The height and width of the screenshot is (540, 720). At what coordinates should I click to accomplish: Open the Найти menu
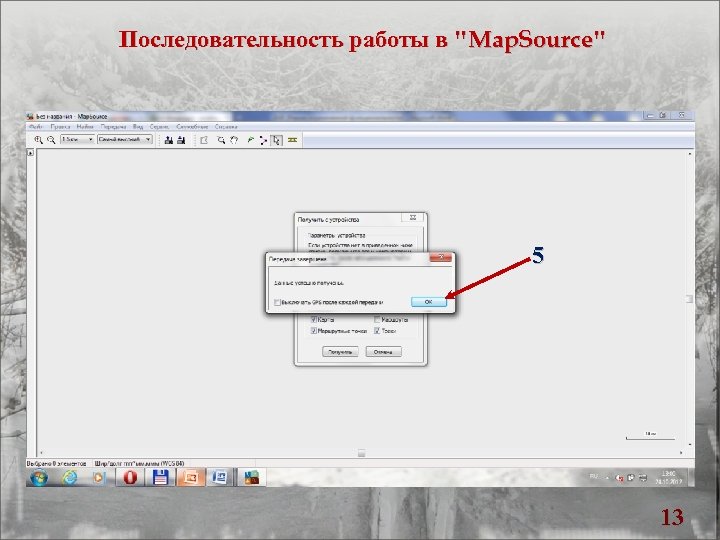tap(85, 126)
